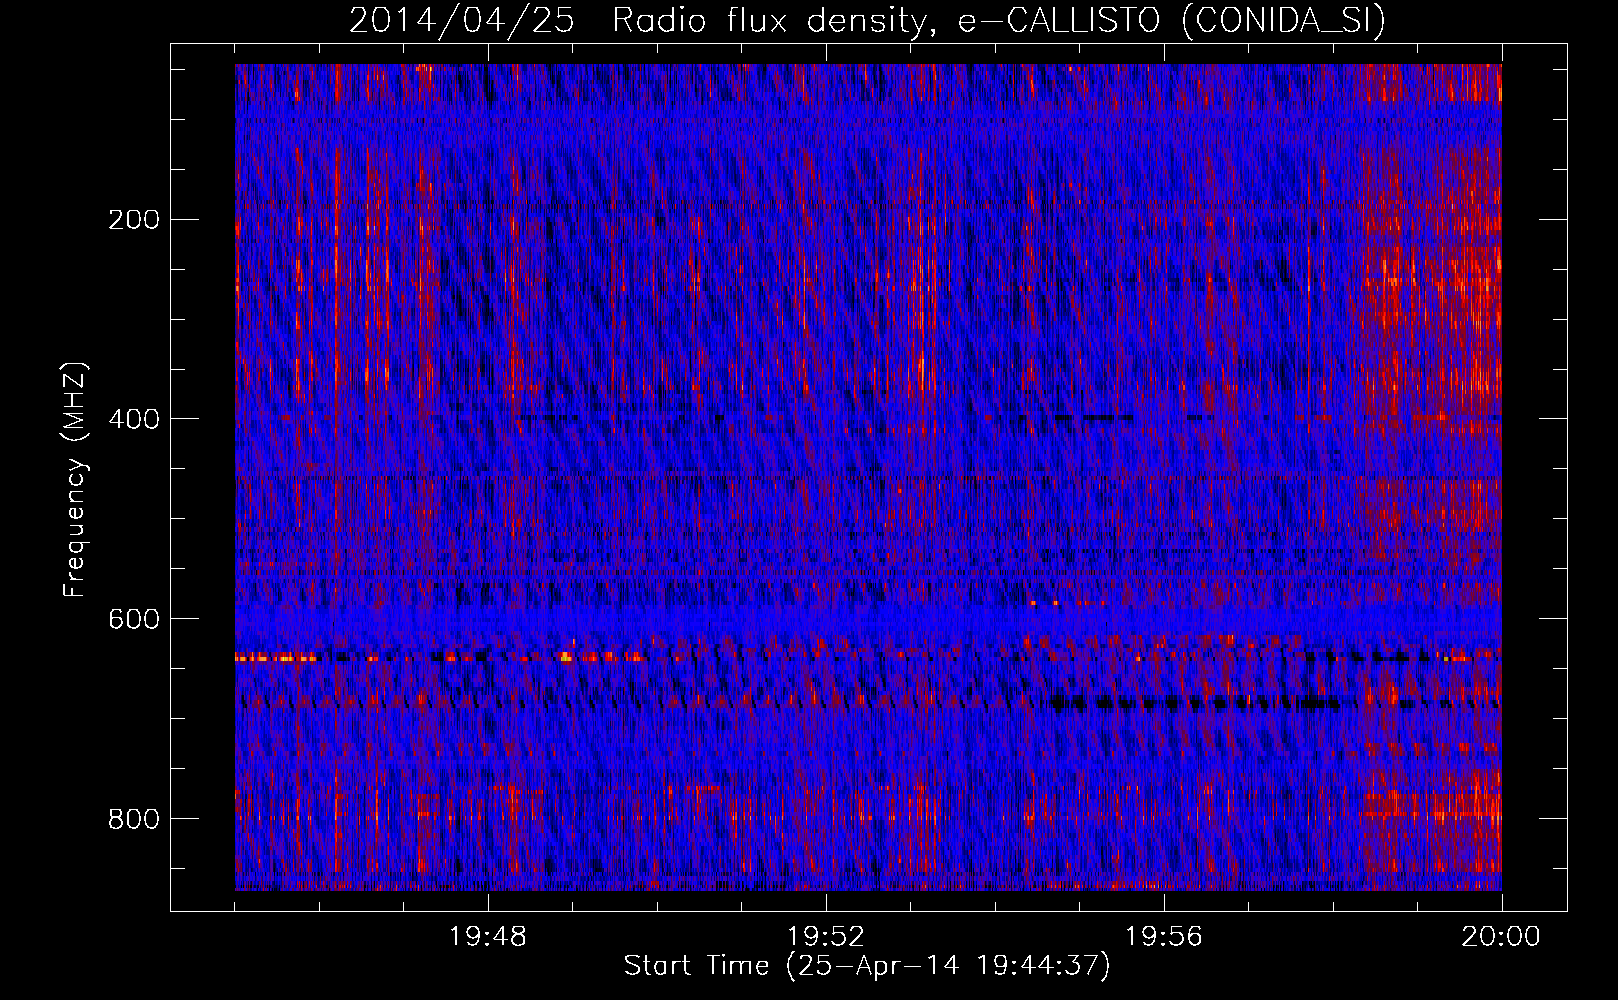Click the plot title 'Radio flux density, e-CALLISTO (CONIDA_SI)'

pyautogui.click(x=999, y=21)
